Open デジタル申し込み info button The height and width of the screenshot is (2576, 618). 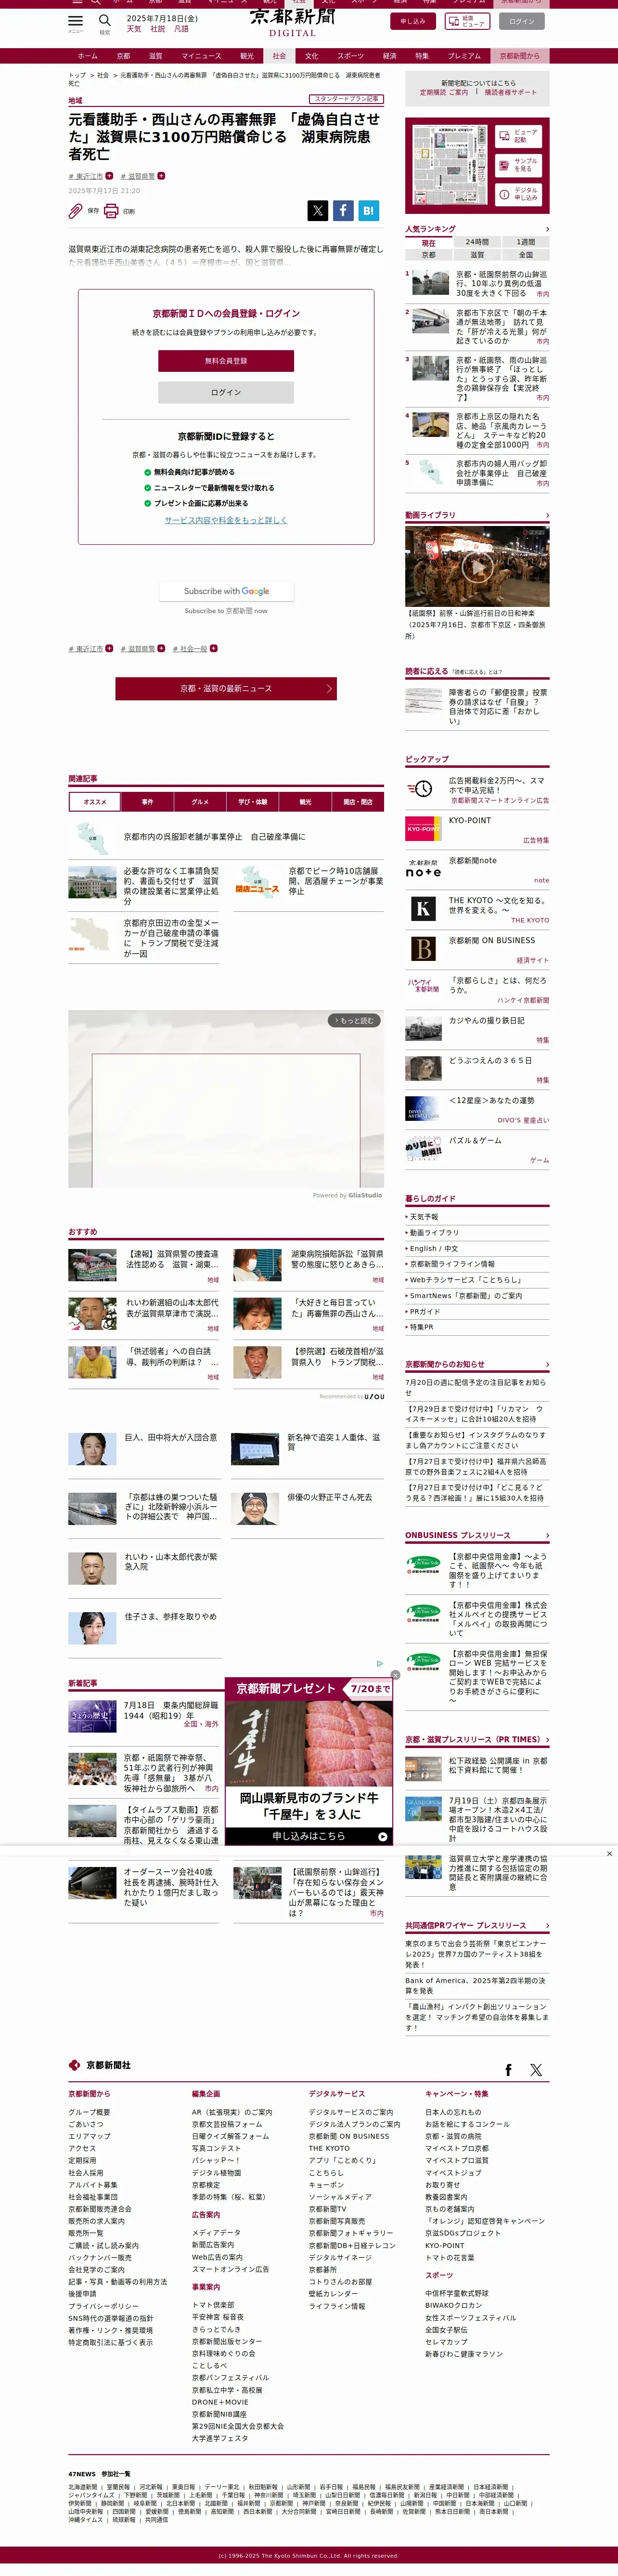518,194
